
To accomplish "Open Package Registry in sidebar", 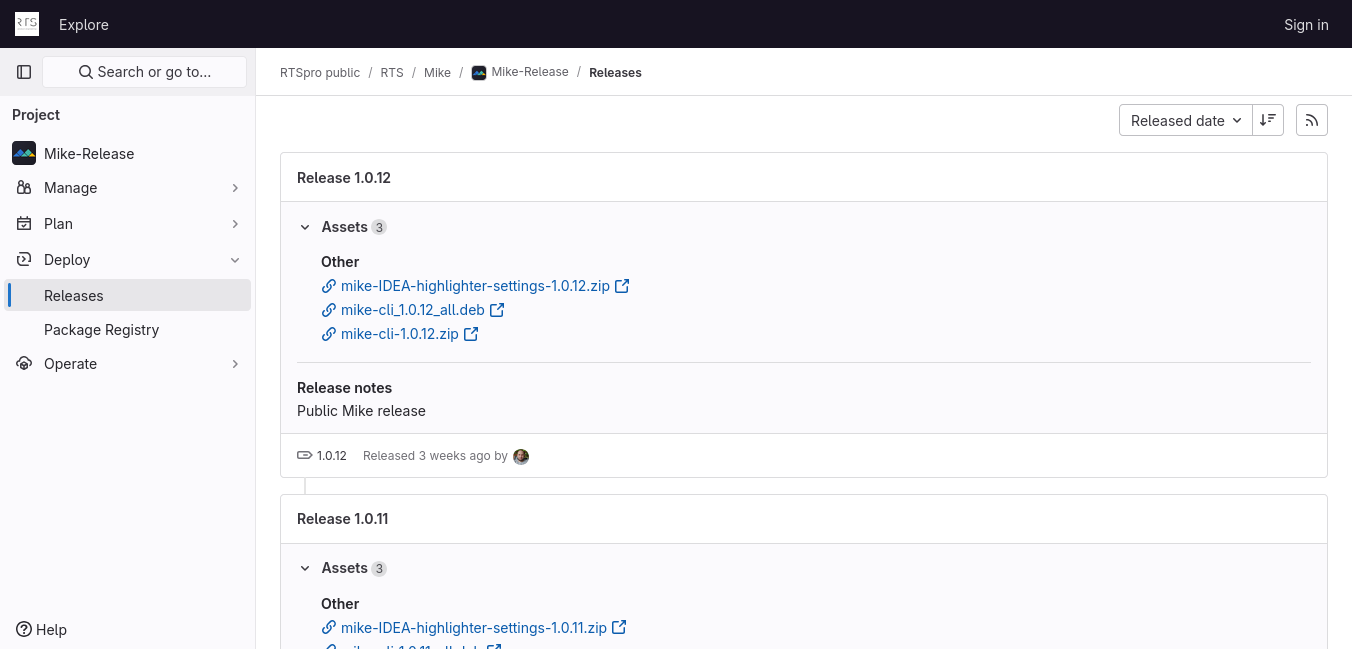I will (x=101, y=330).
